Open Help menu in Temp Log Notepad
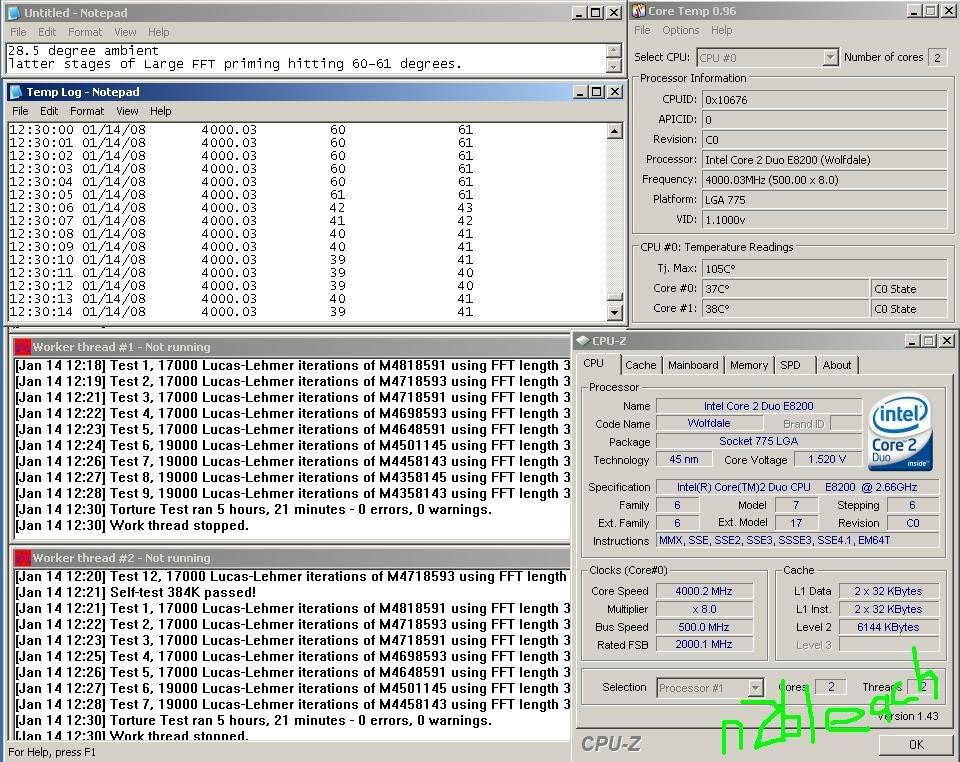Viewport: 960px width, 762px height. point(160,111)
